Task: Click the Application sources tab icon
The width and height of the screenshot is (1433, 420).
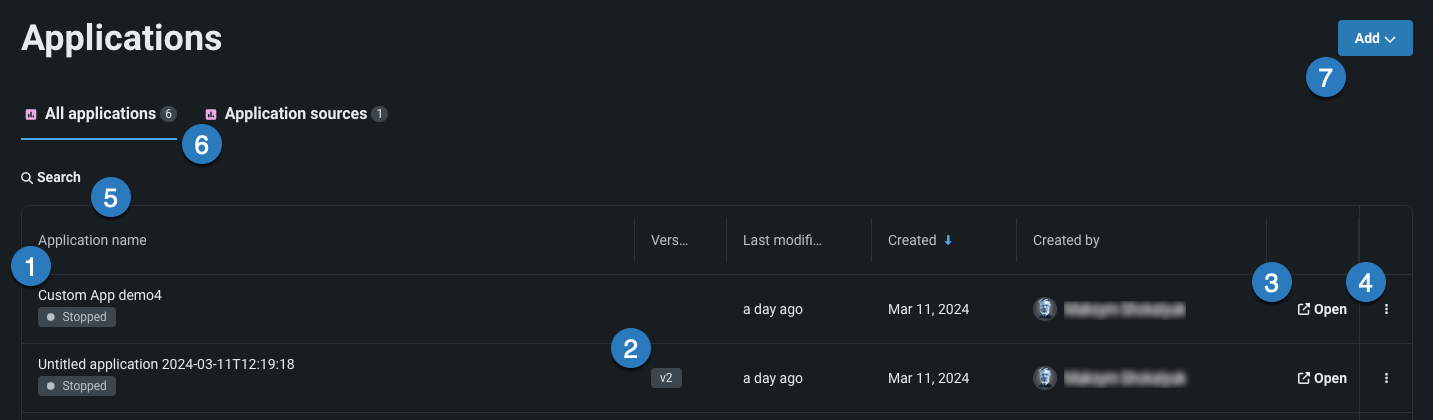Action: coord(211,114)
